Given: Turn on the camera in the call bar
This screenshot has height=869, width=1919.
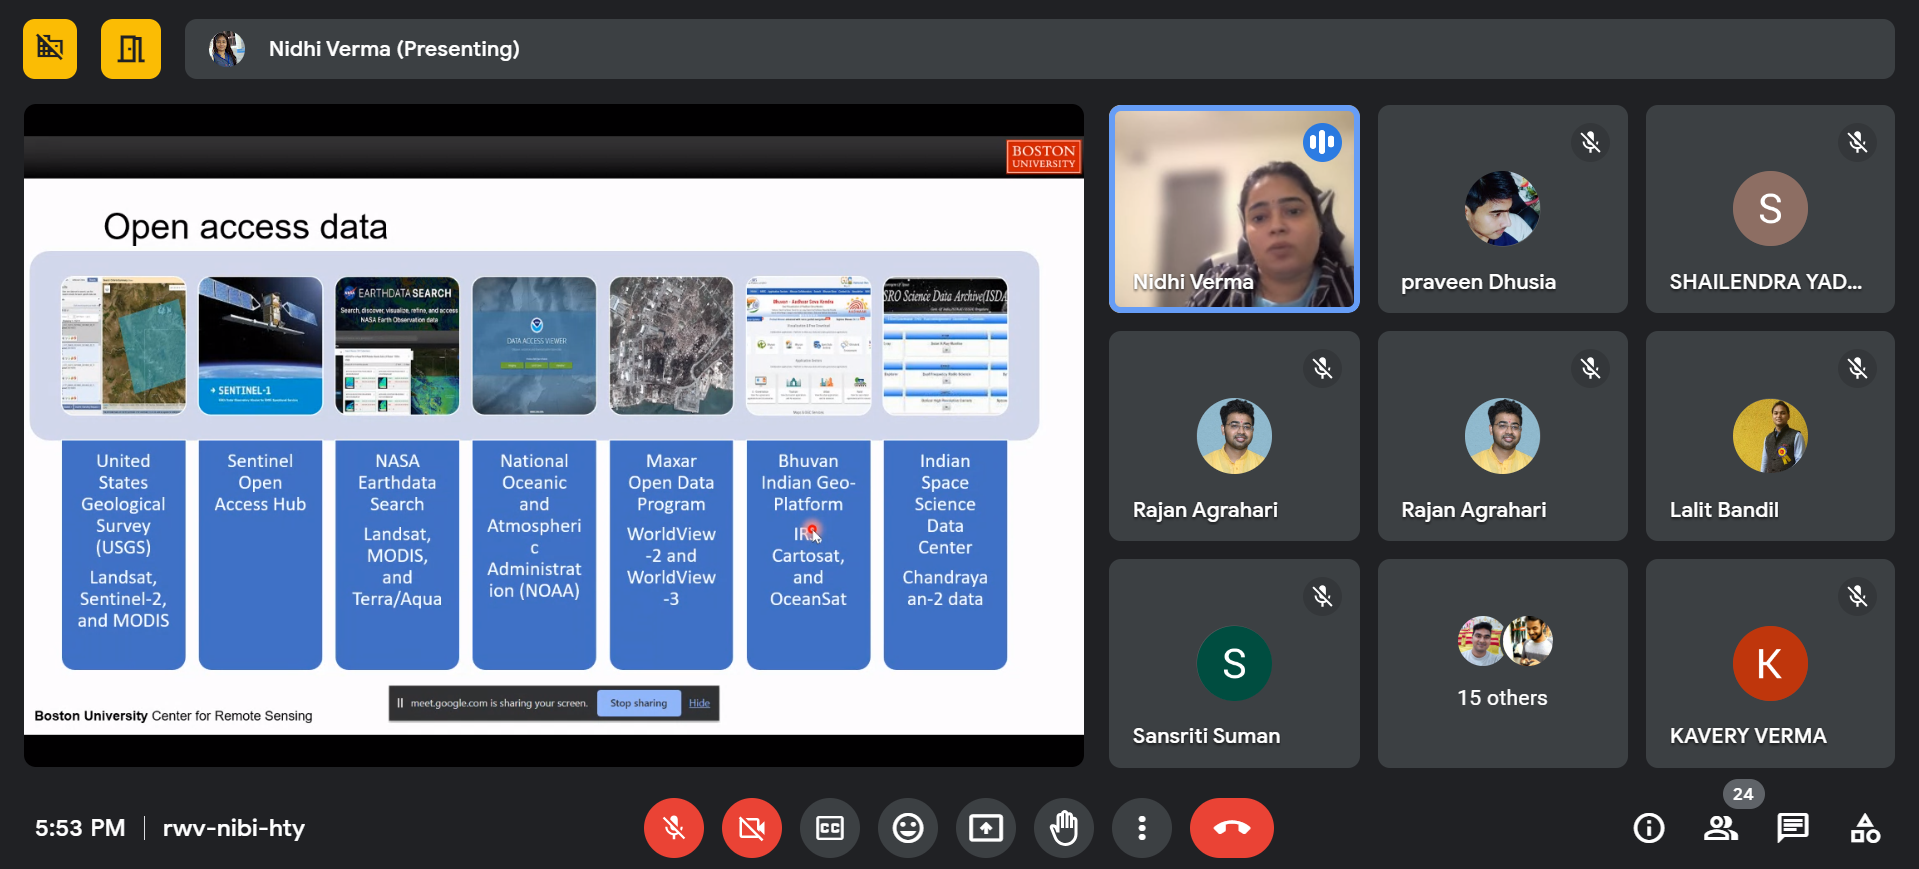Looking at the screenshot, I should click(752, 828).
